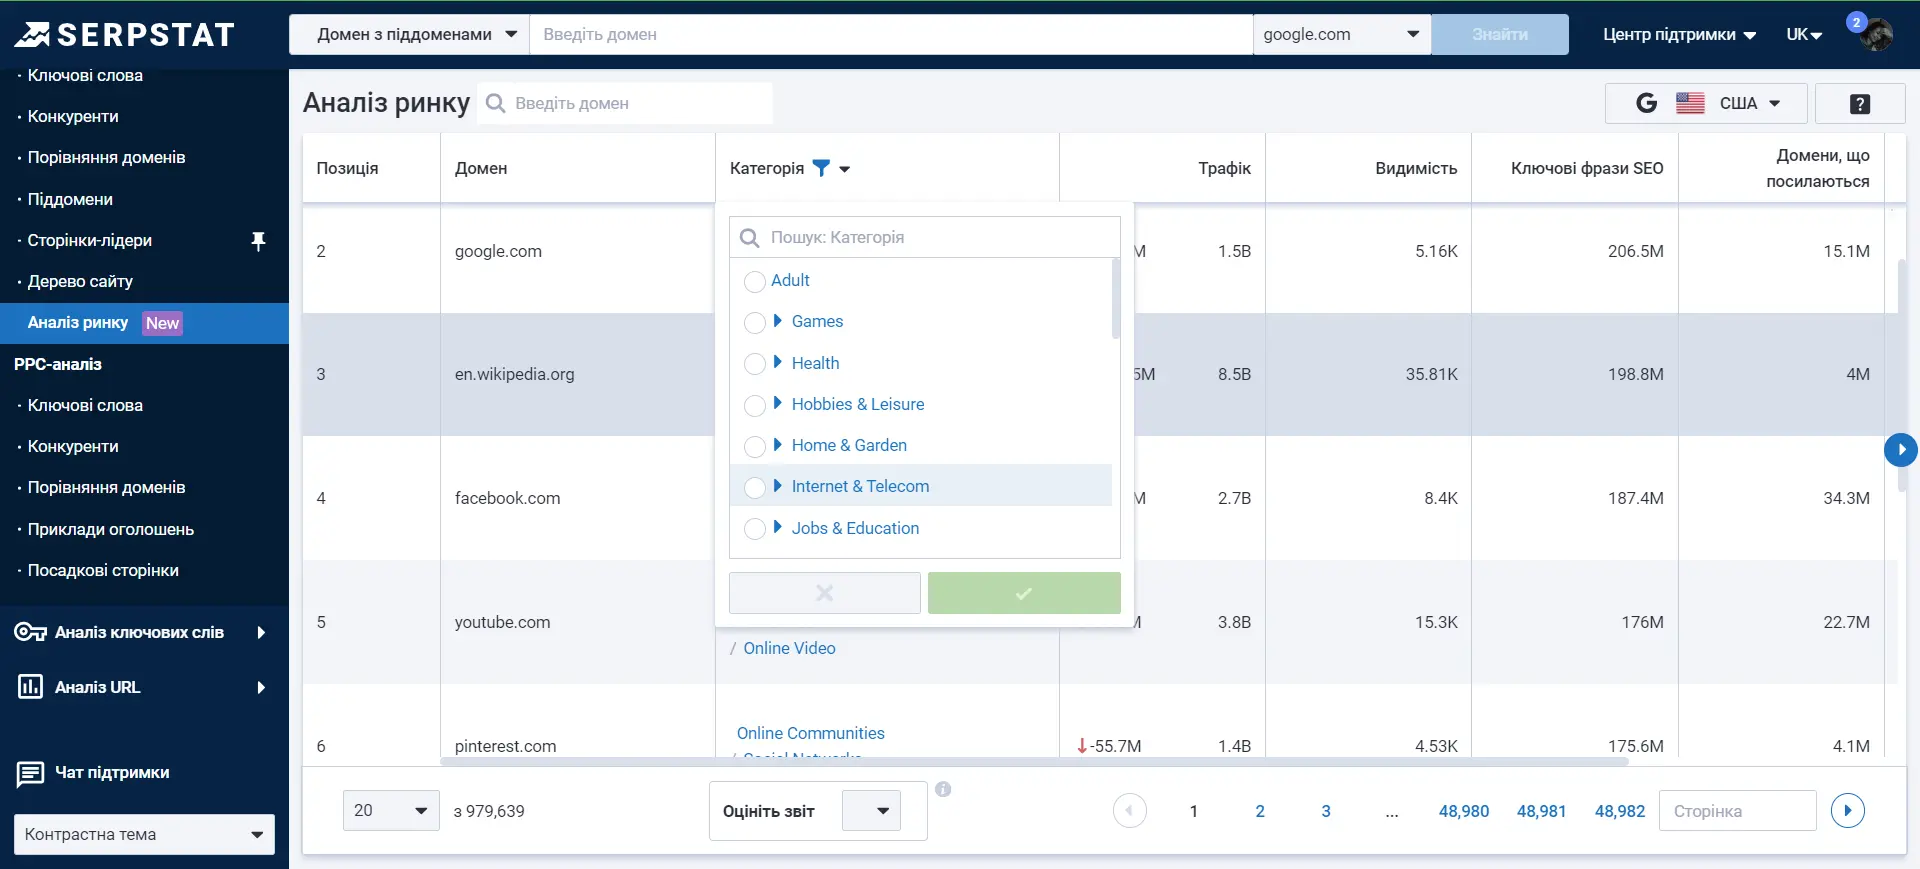Expand the Jobs & Education subtree
The height and width of the screenshot is (869, 1920).
click(778, 527)
